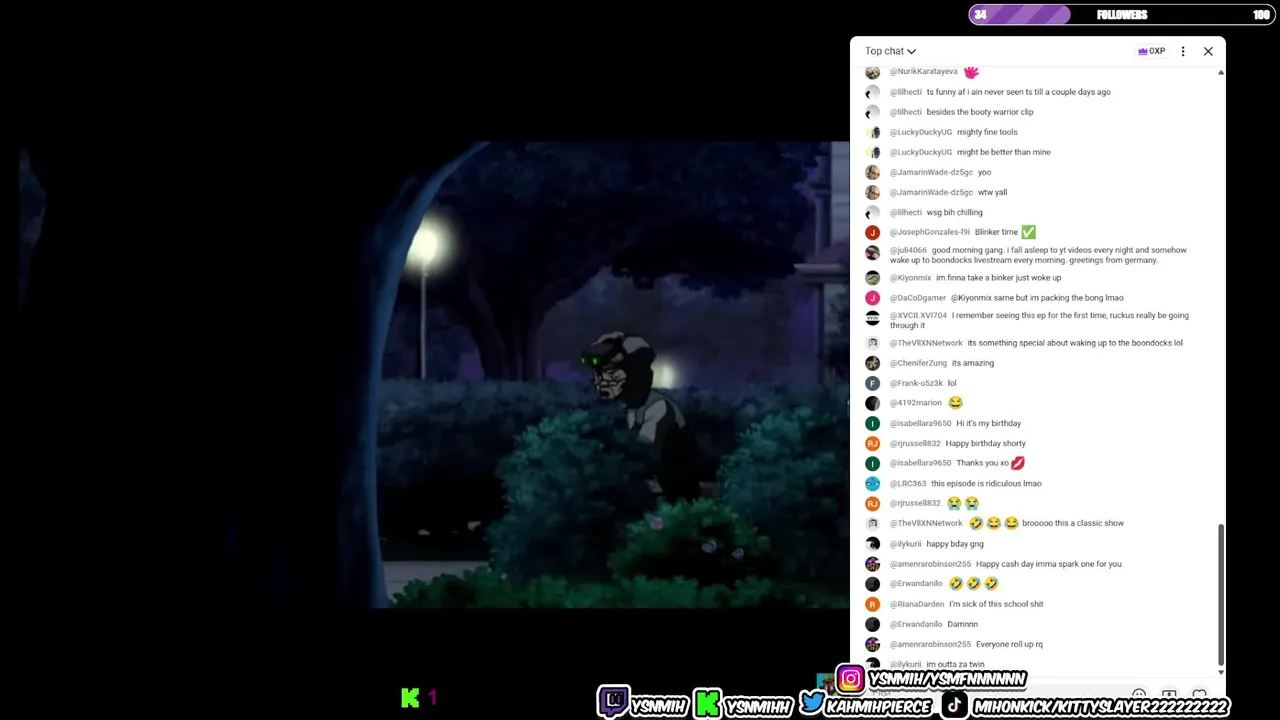
Task: Click the 0XP crown badge
Action: [x=1151, y=51]
